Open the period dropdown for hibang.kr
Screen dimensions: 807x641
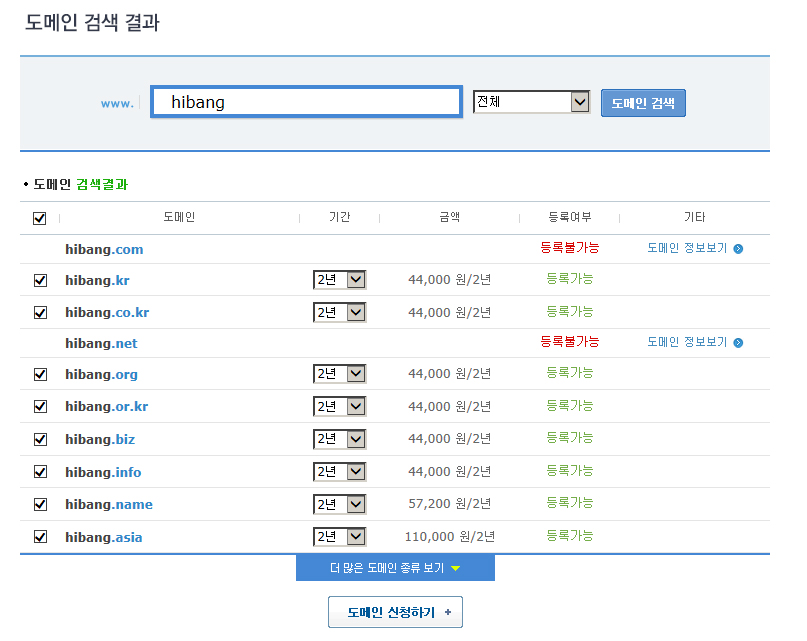coord(339,281)
